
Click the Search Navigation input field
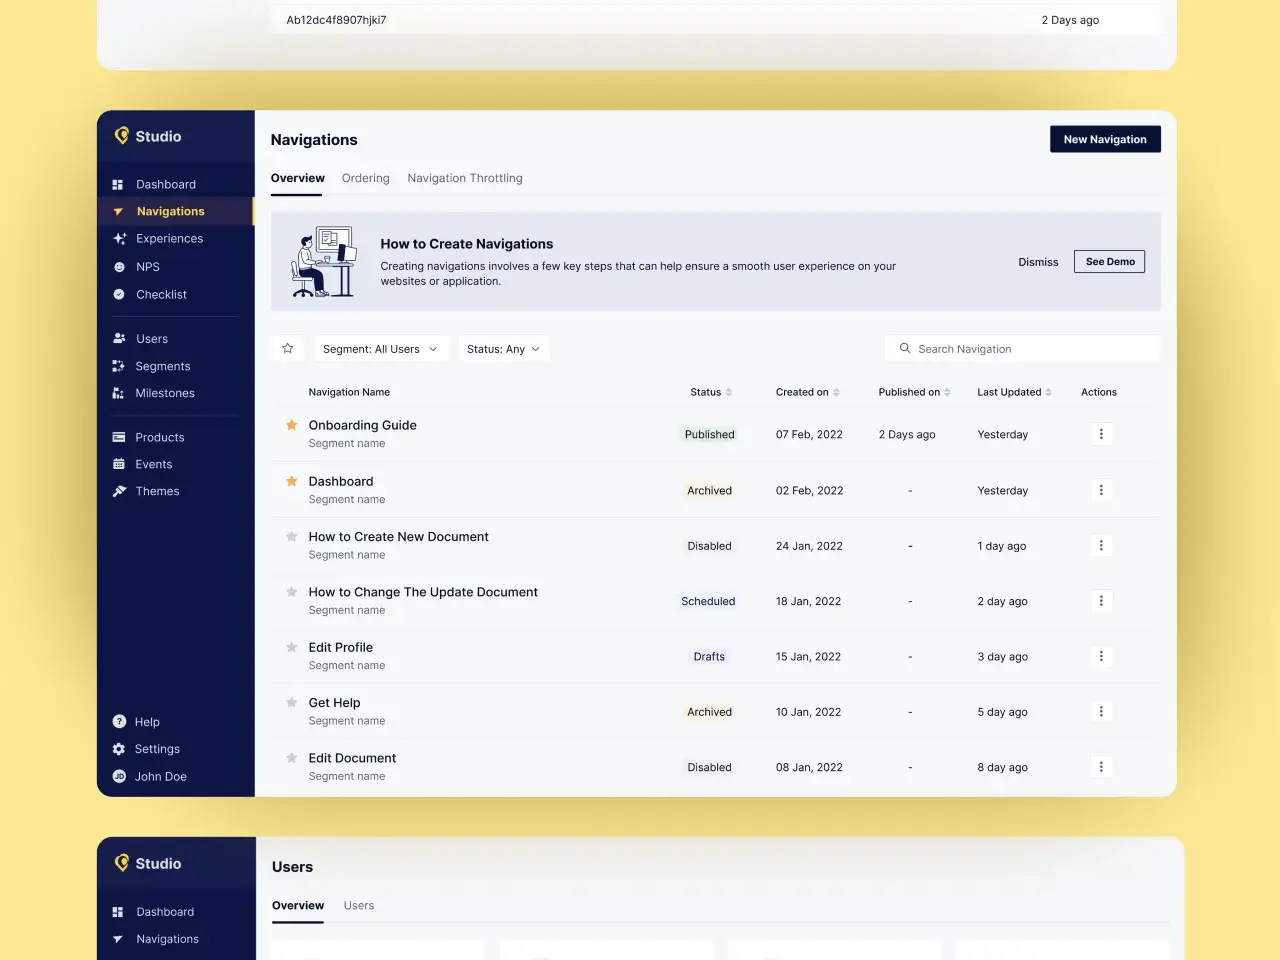(x=1021, y=348)
